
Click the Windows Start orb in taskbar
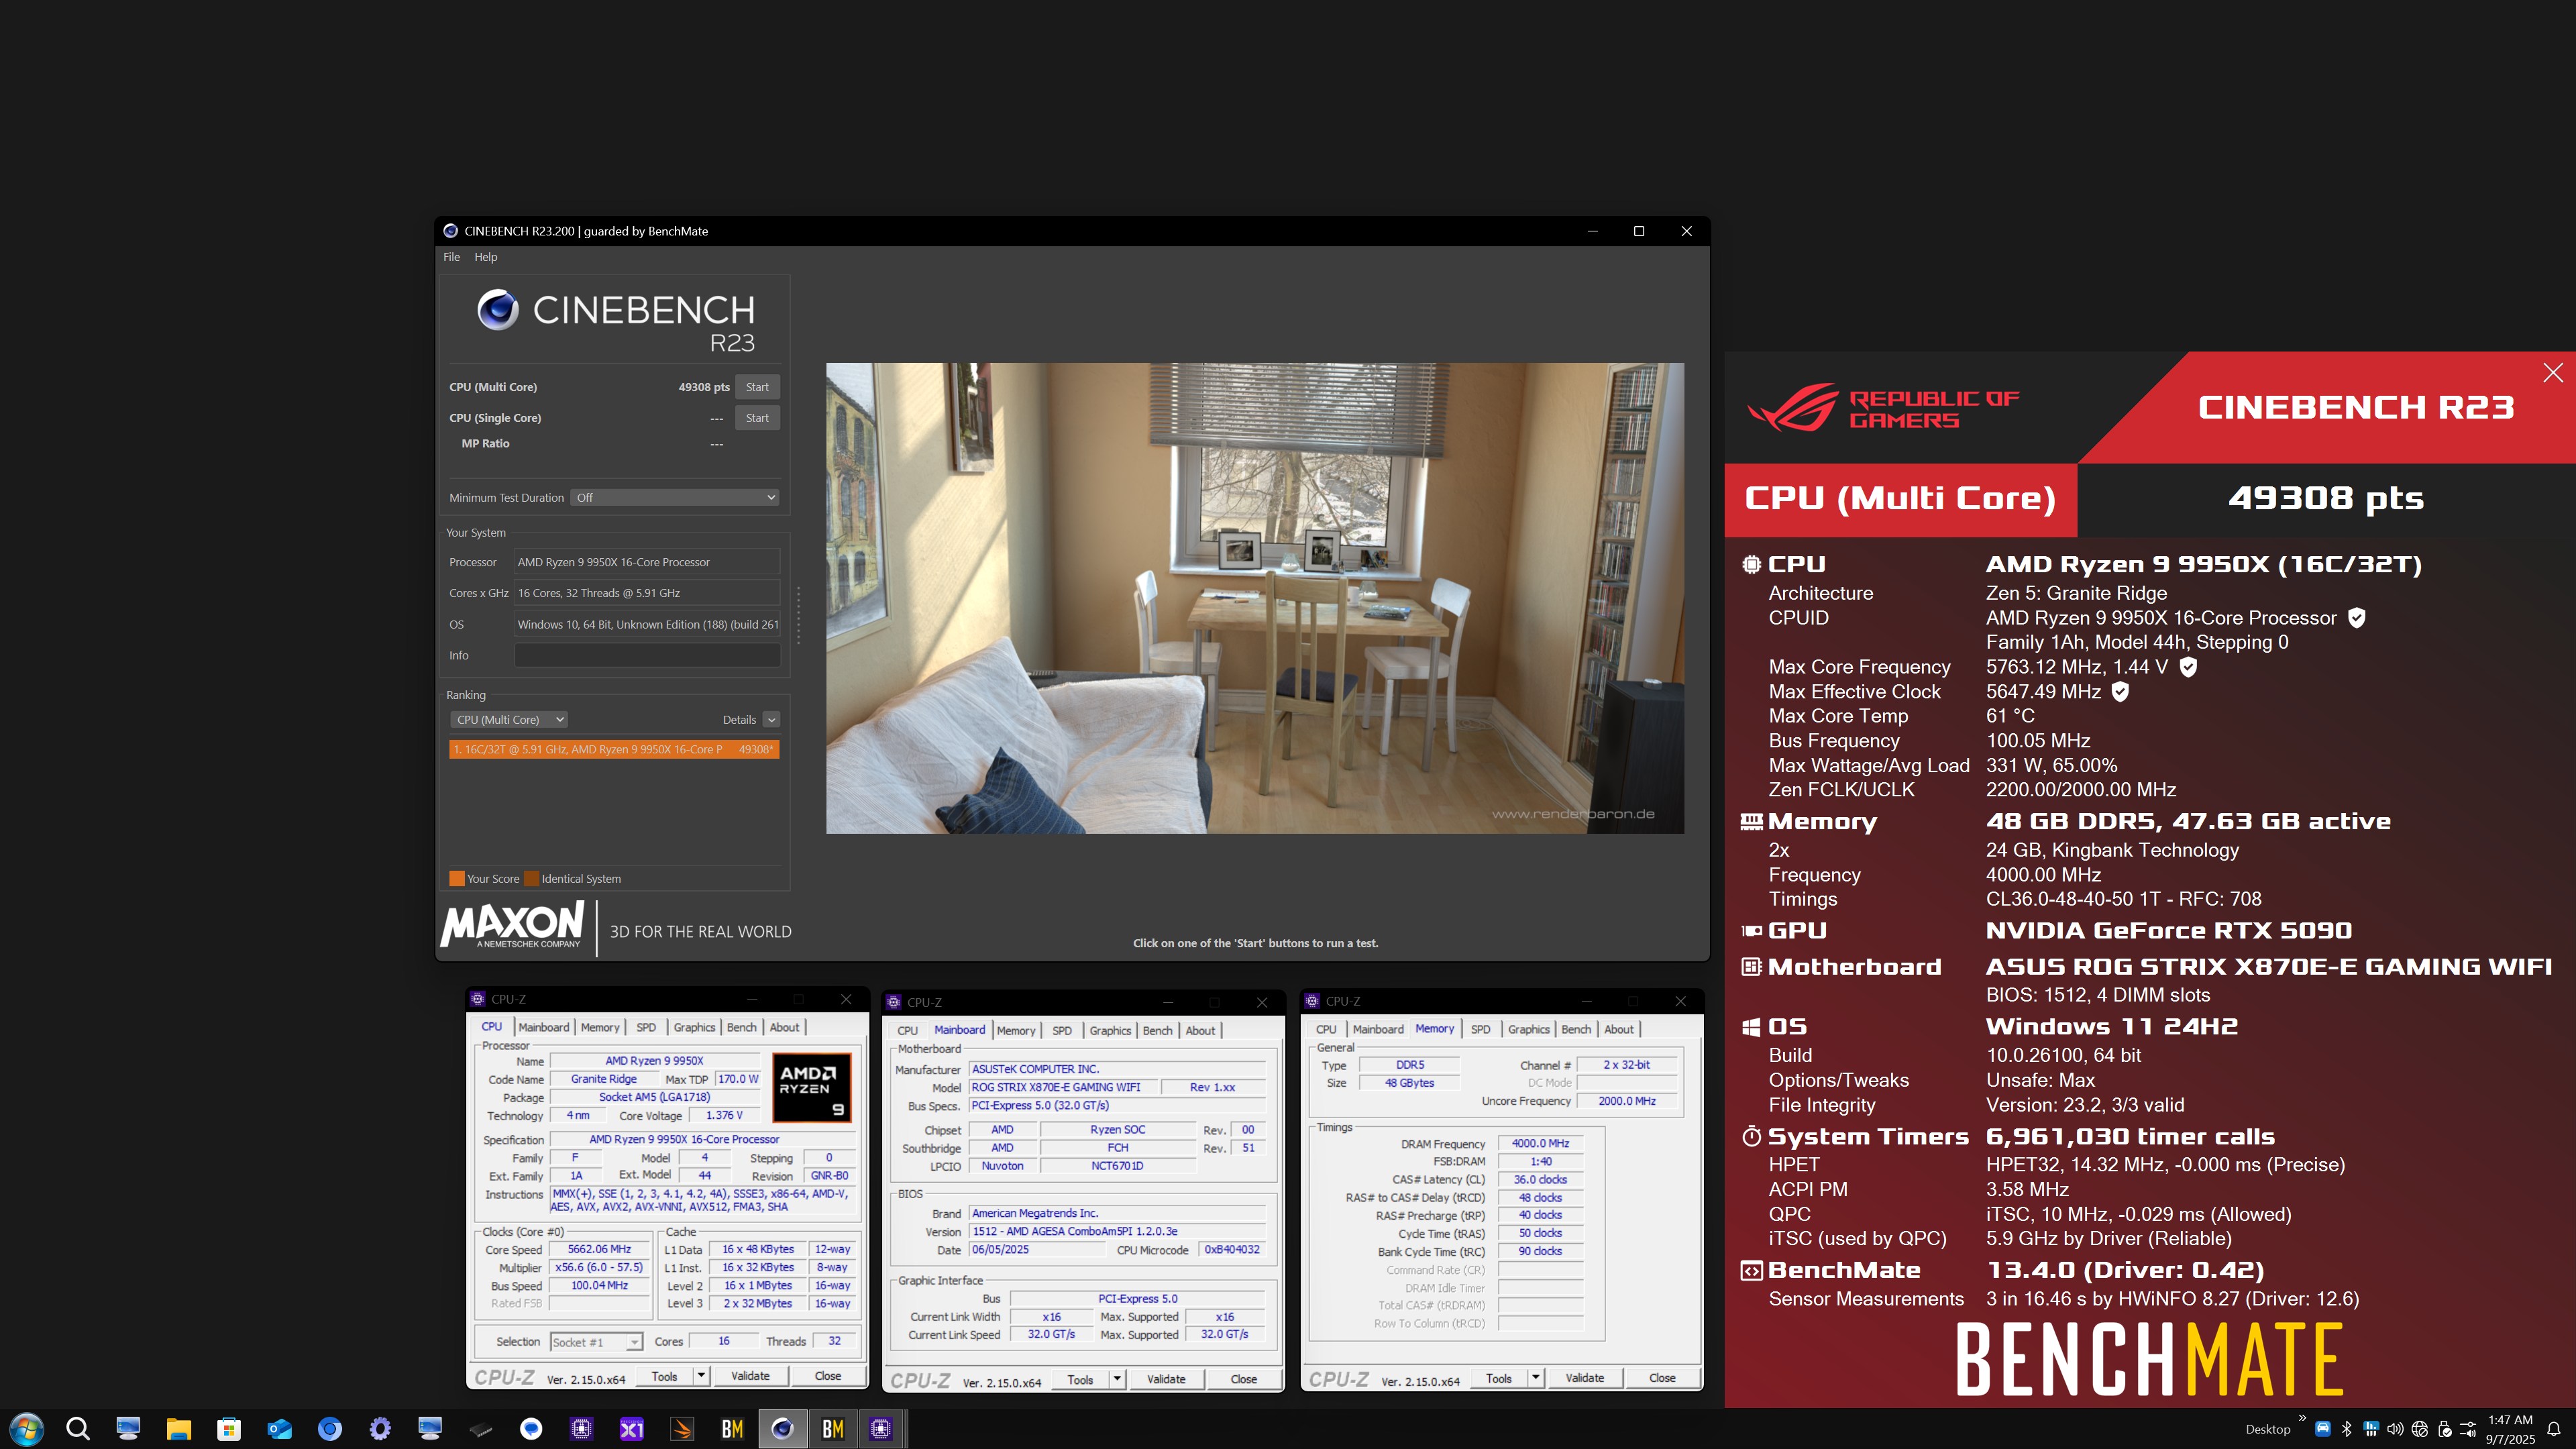click(x=27, y=1429)
